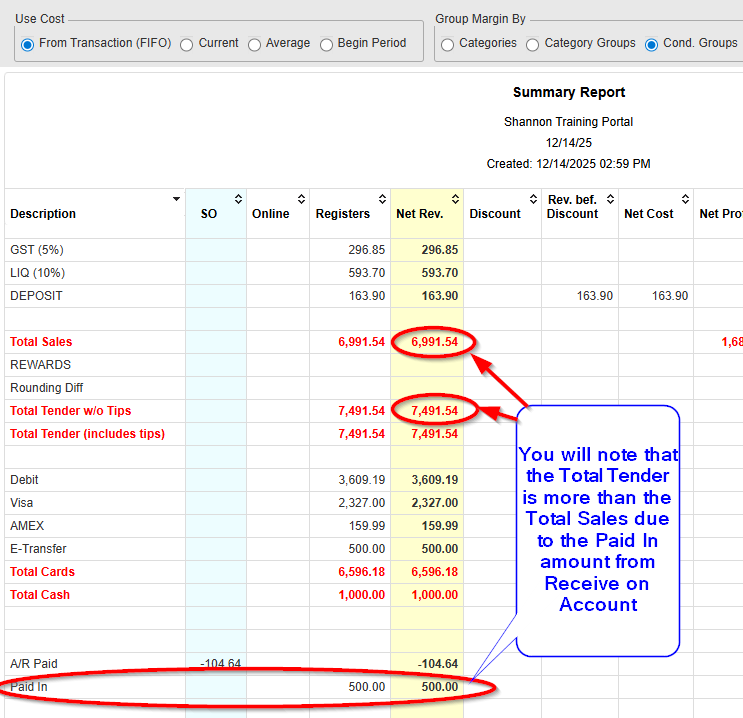The image size is (743, 718).
Task: Click Net Rev. Total Sales 6,991.54
Action: [x=435, y=342]
